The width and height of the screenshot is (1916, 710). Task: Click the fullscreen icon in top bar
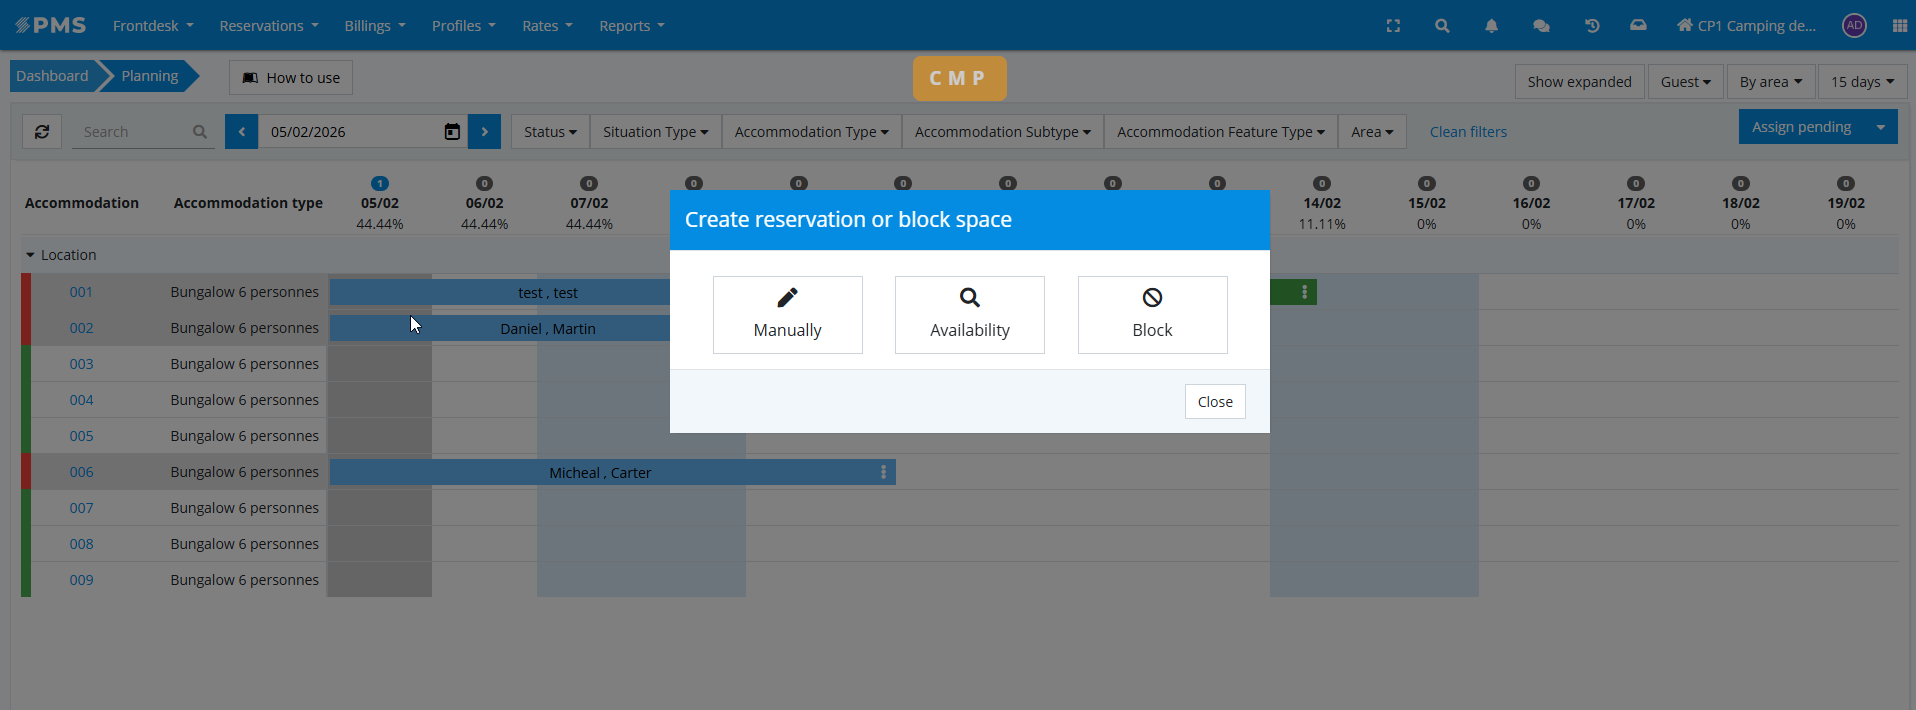coord(1393,26)
